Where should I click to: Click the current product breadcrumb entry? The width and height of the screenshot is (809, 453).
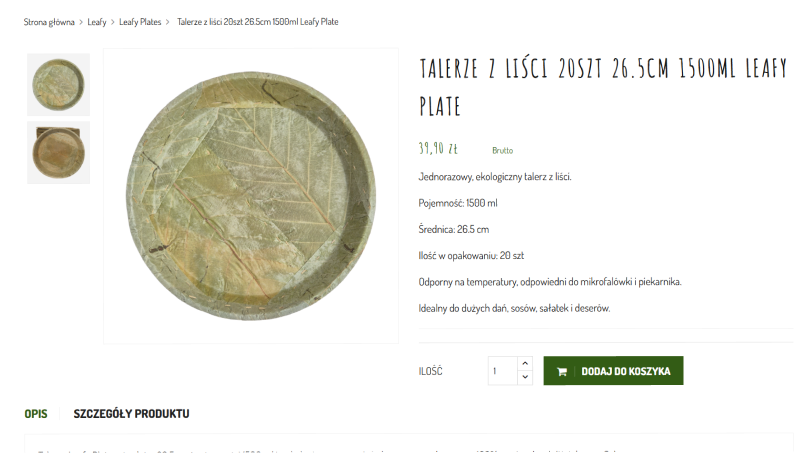point(257,22)
